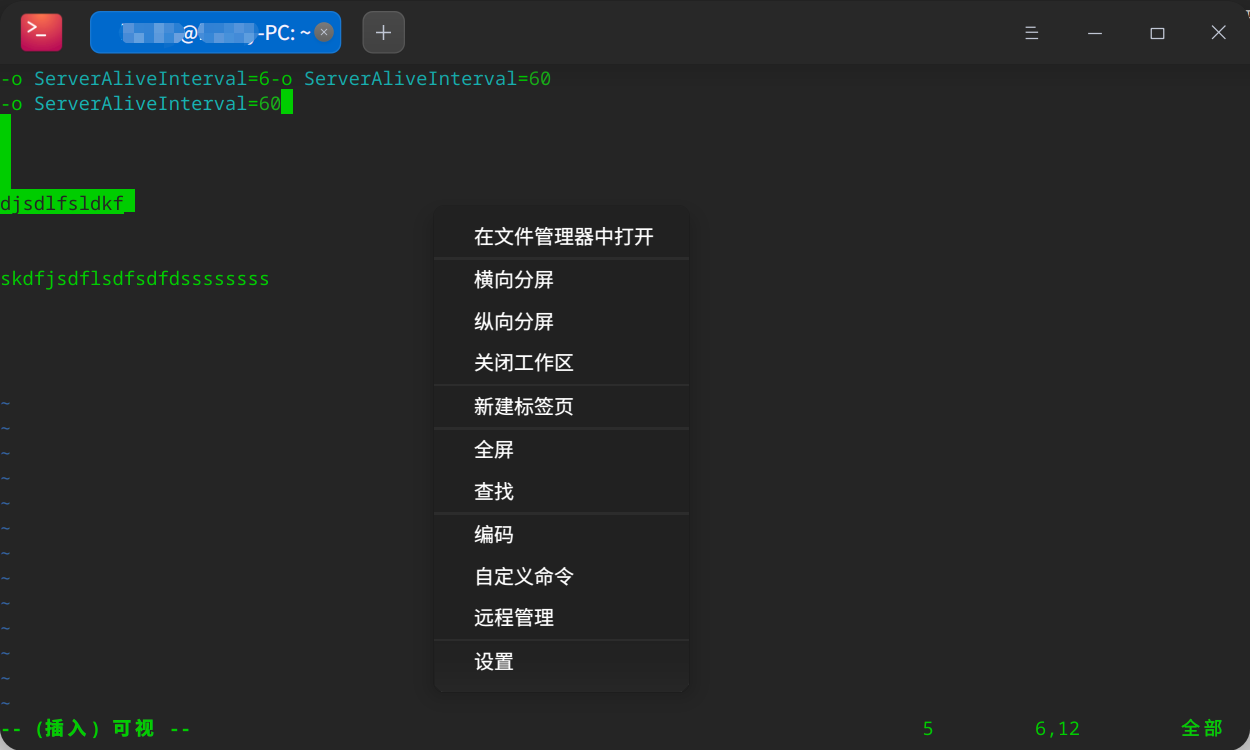Image resolution: width=1250 pixels, height=750 pixels.
Task: Open 远程管理 remote management
Action: coord(562,618)
